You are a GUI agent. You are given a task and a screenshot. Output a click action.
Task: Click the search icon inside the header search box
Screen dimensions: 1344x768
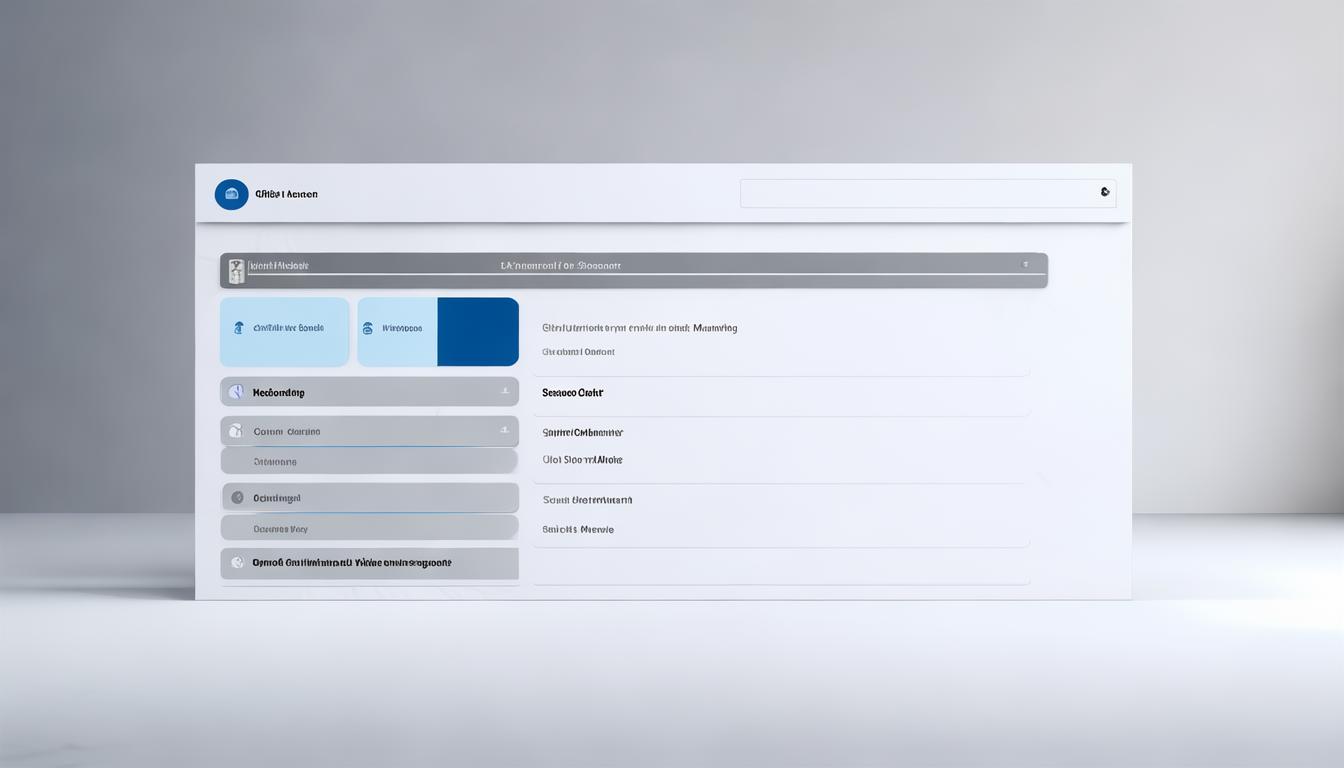pos(1105,192)
